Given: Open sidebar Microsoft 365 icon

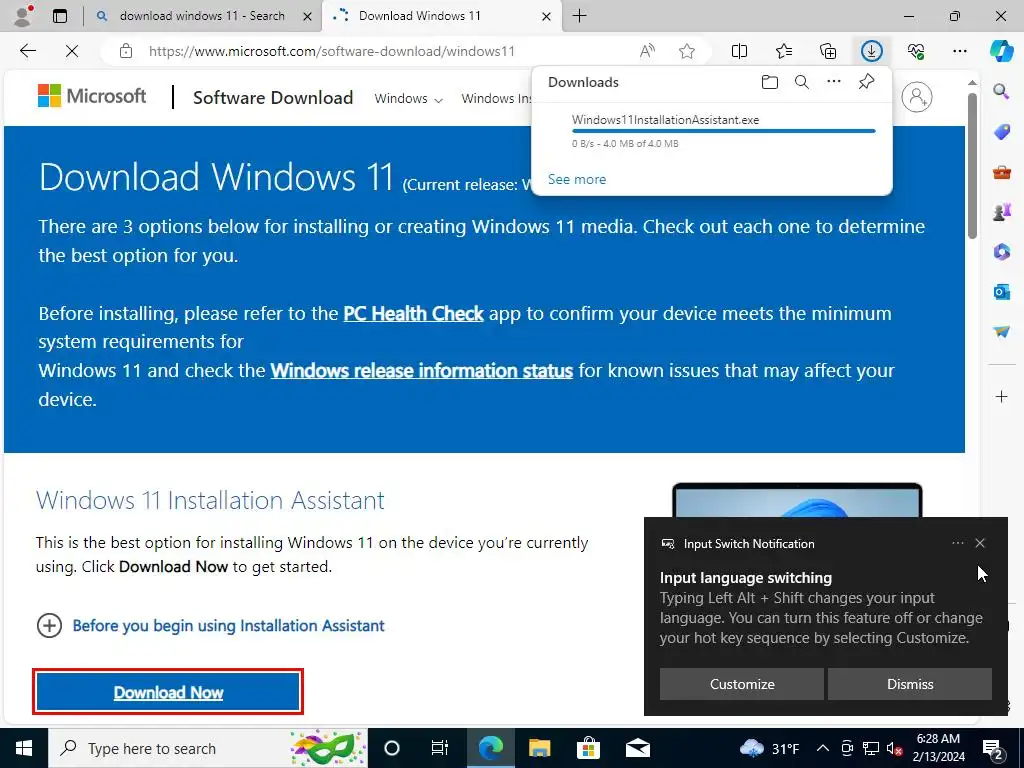Looking at the screenshot, I should [x=1001, y=251].
